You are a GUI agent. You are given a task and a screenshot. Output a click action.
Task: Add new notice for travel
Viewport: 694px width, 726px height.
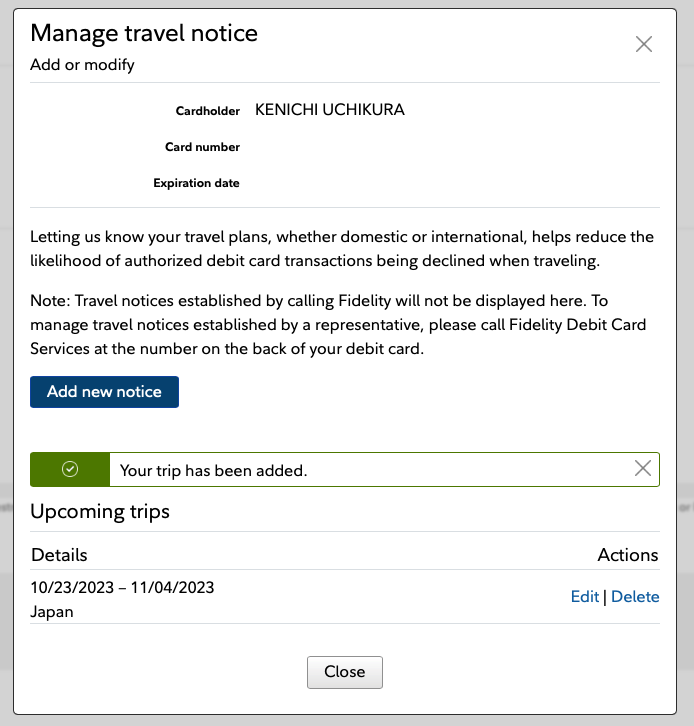(x=104, y=392)
